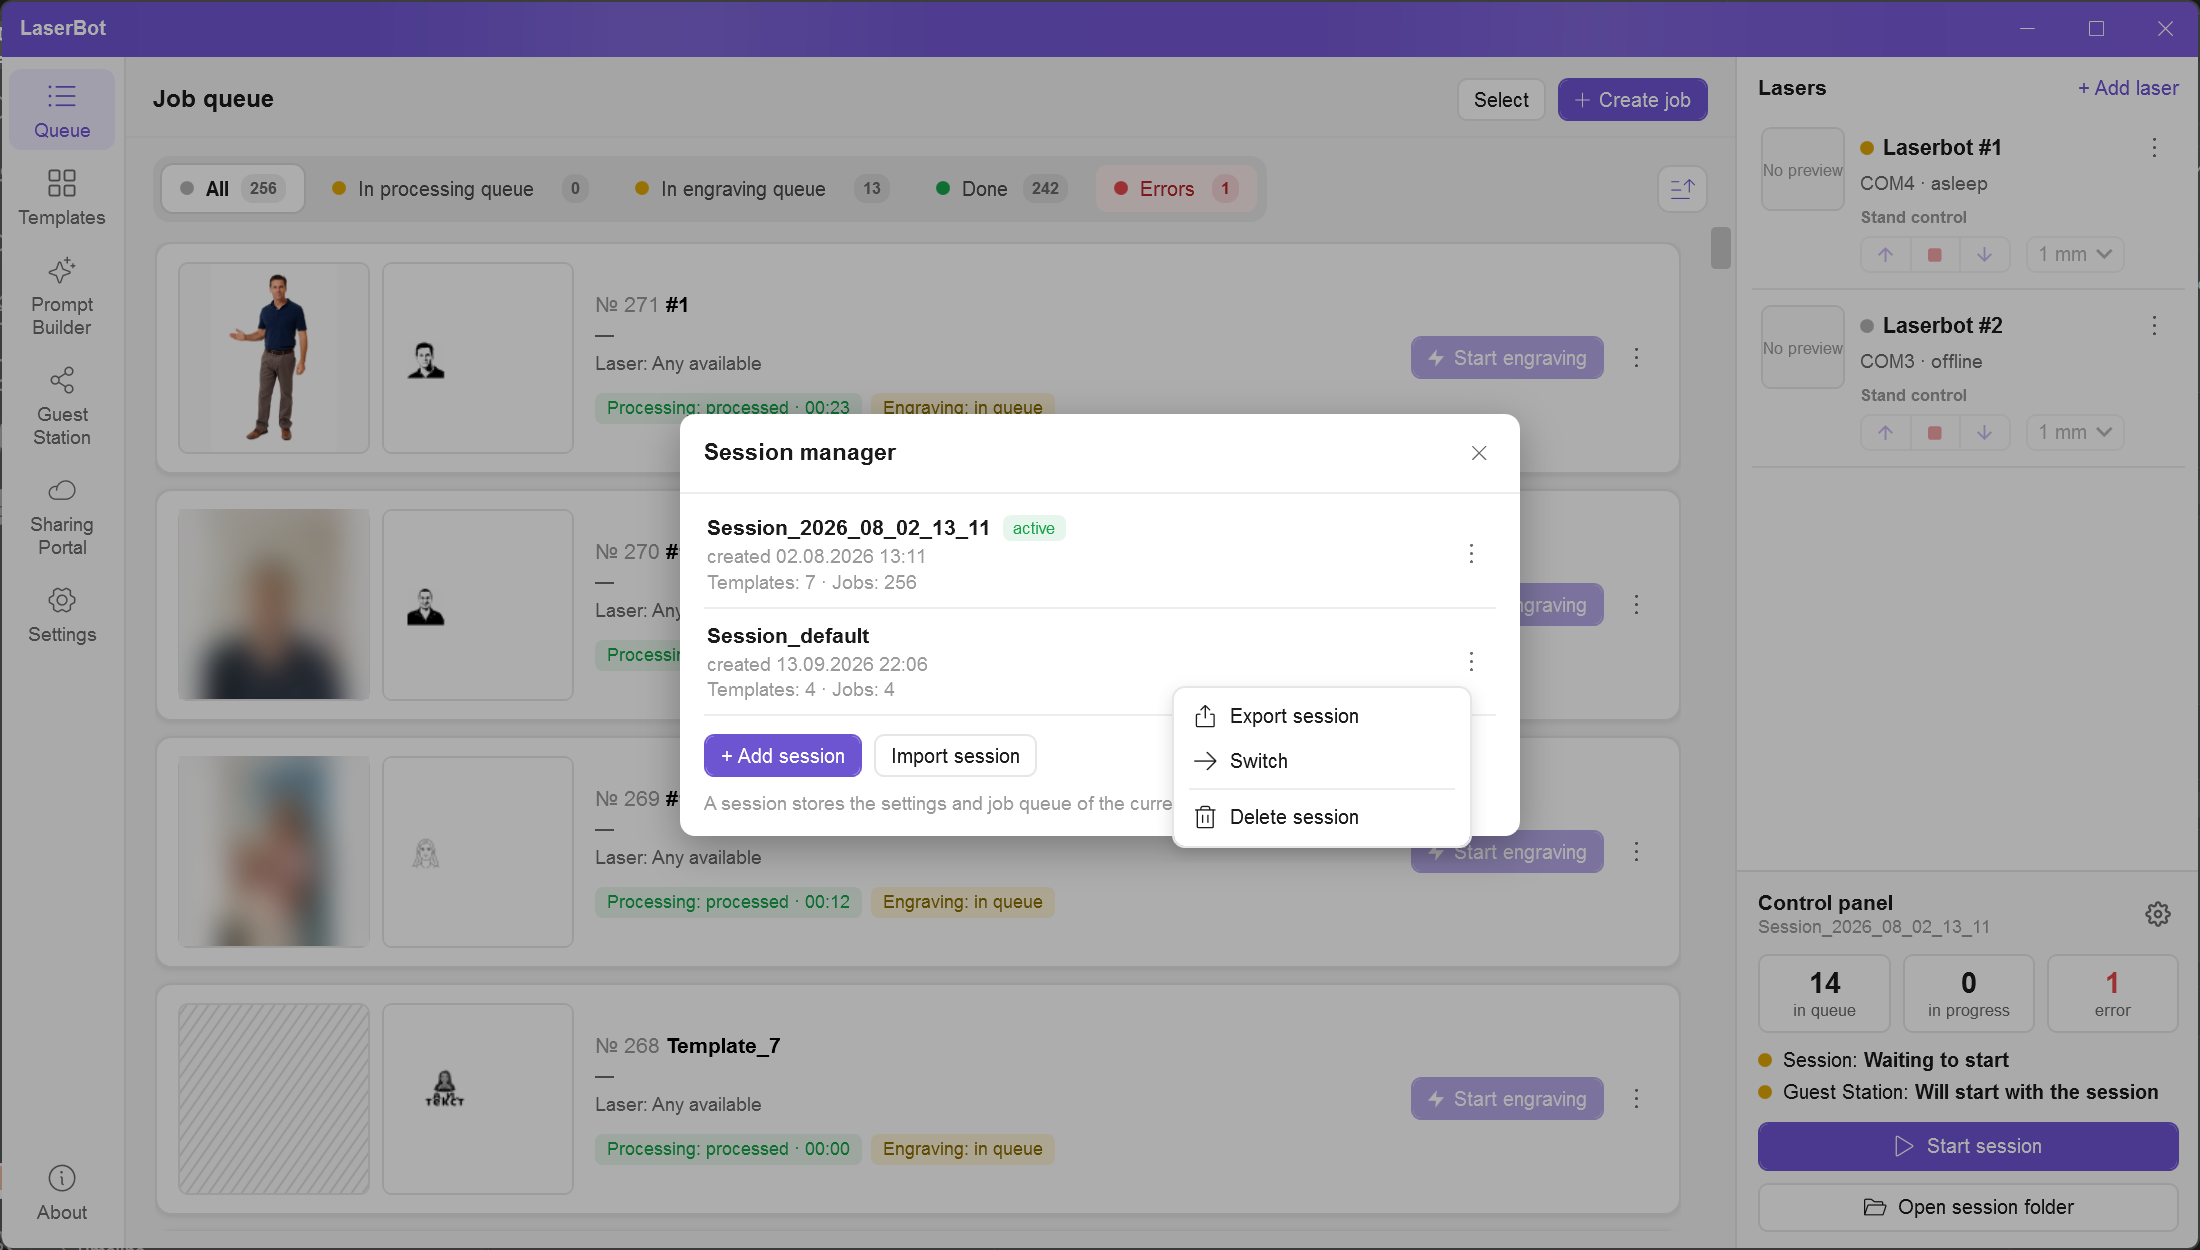This screenshot has height=1250, width=2200.
Task: Move Laserbot #1 stand up
Action: pyautogui.click(x=1885, y=255)
